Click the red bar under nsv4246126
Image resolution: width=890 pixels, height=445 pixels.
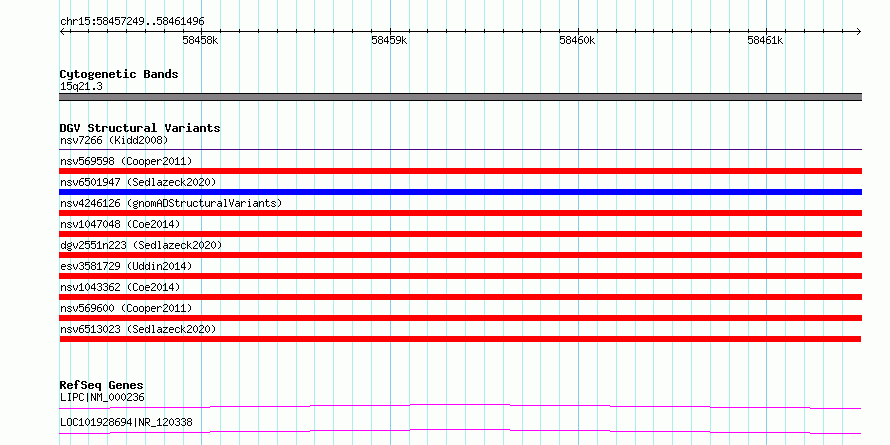[x=460, y=213]
